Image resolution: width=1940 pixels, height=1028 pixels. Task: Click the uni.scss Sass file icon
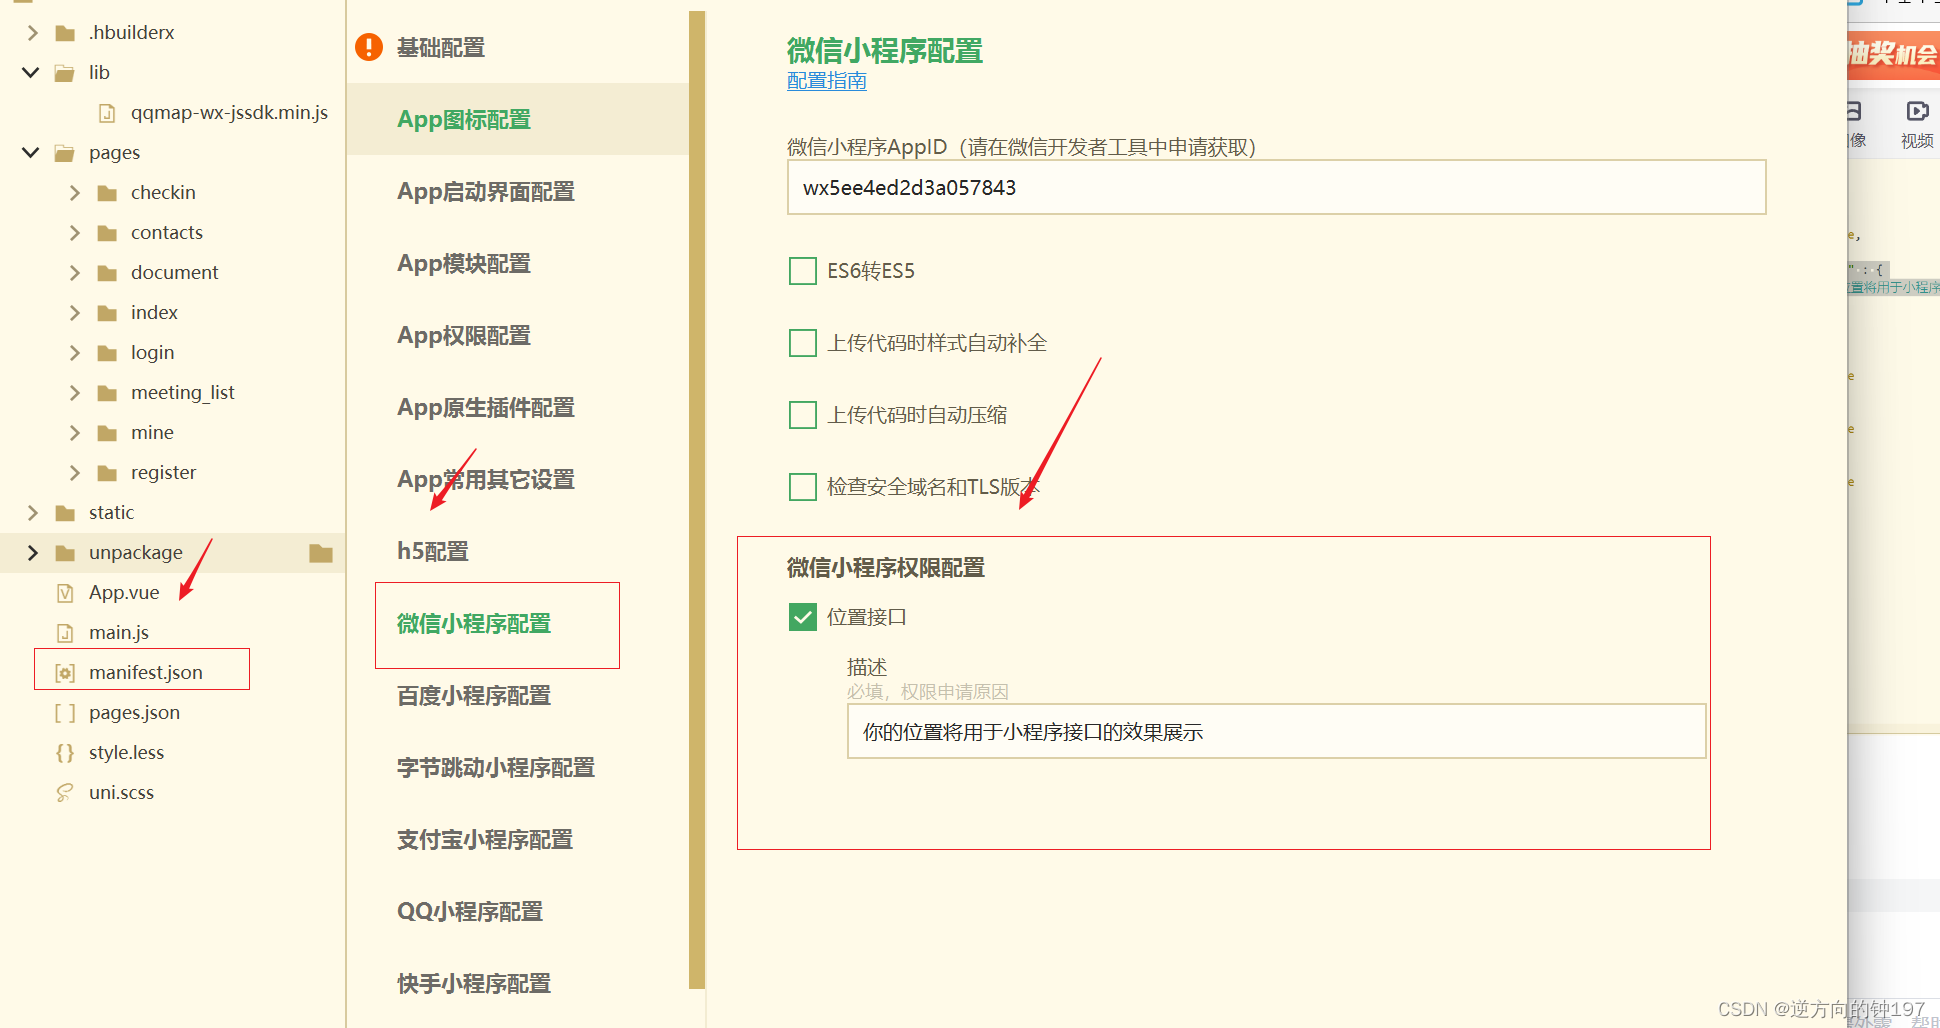(64, 792)
